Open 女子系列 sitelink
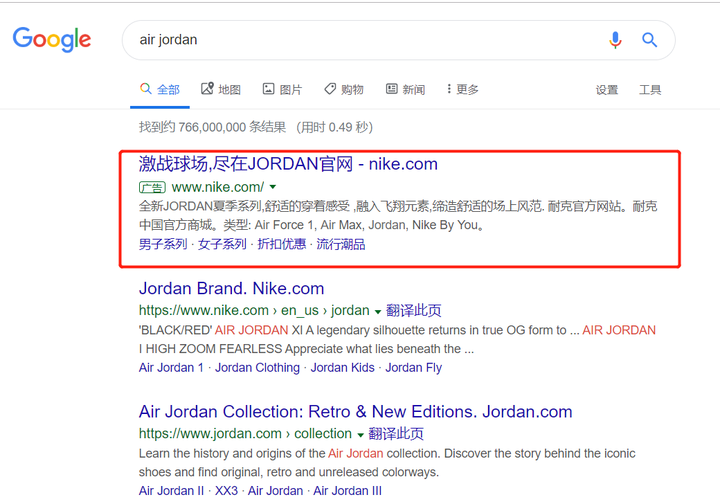This screenshot has width=720, height=504. pyautogui.click(x=222, y=244)
